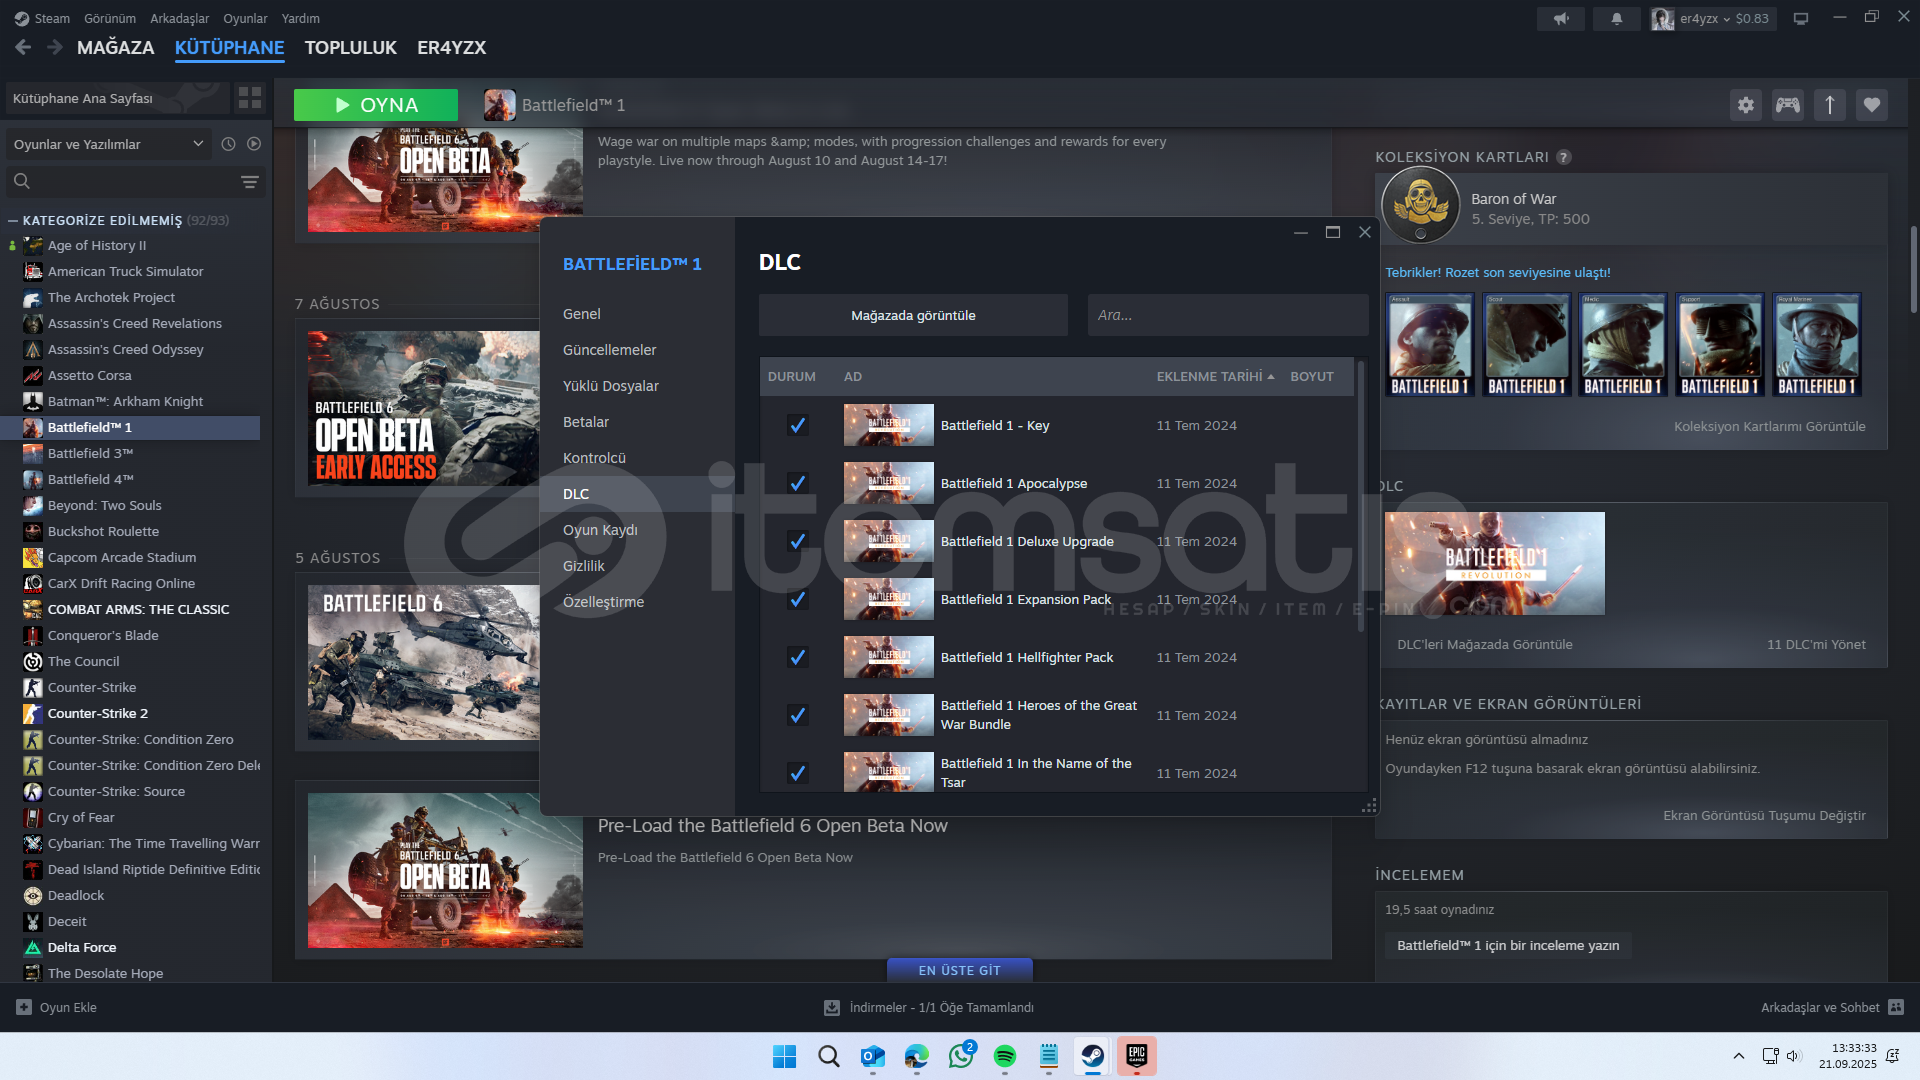
Task: Sort DLC by Eklenme Tarihi column
Action: (1215, 377)
